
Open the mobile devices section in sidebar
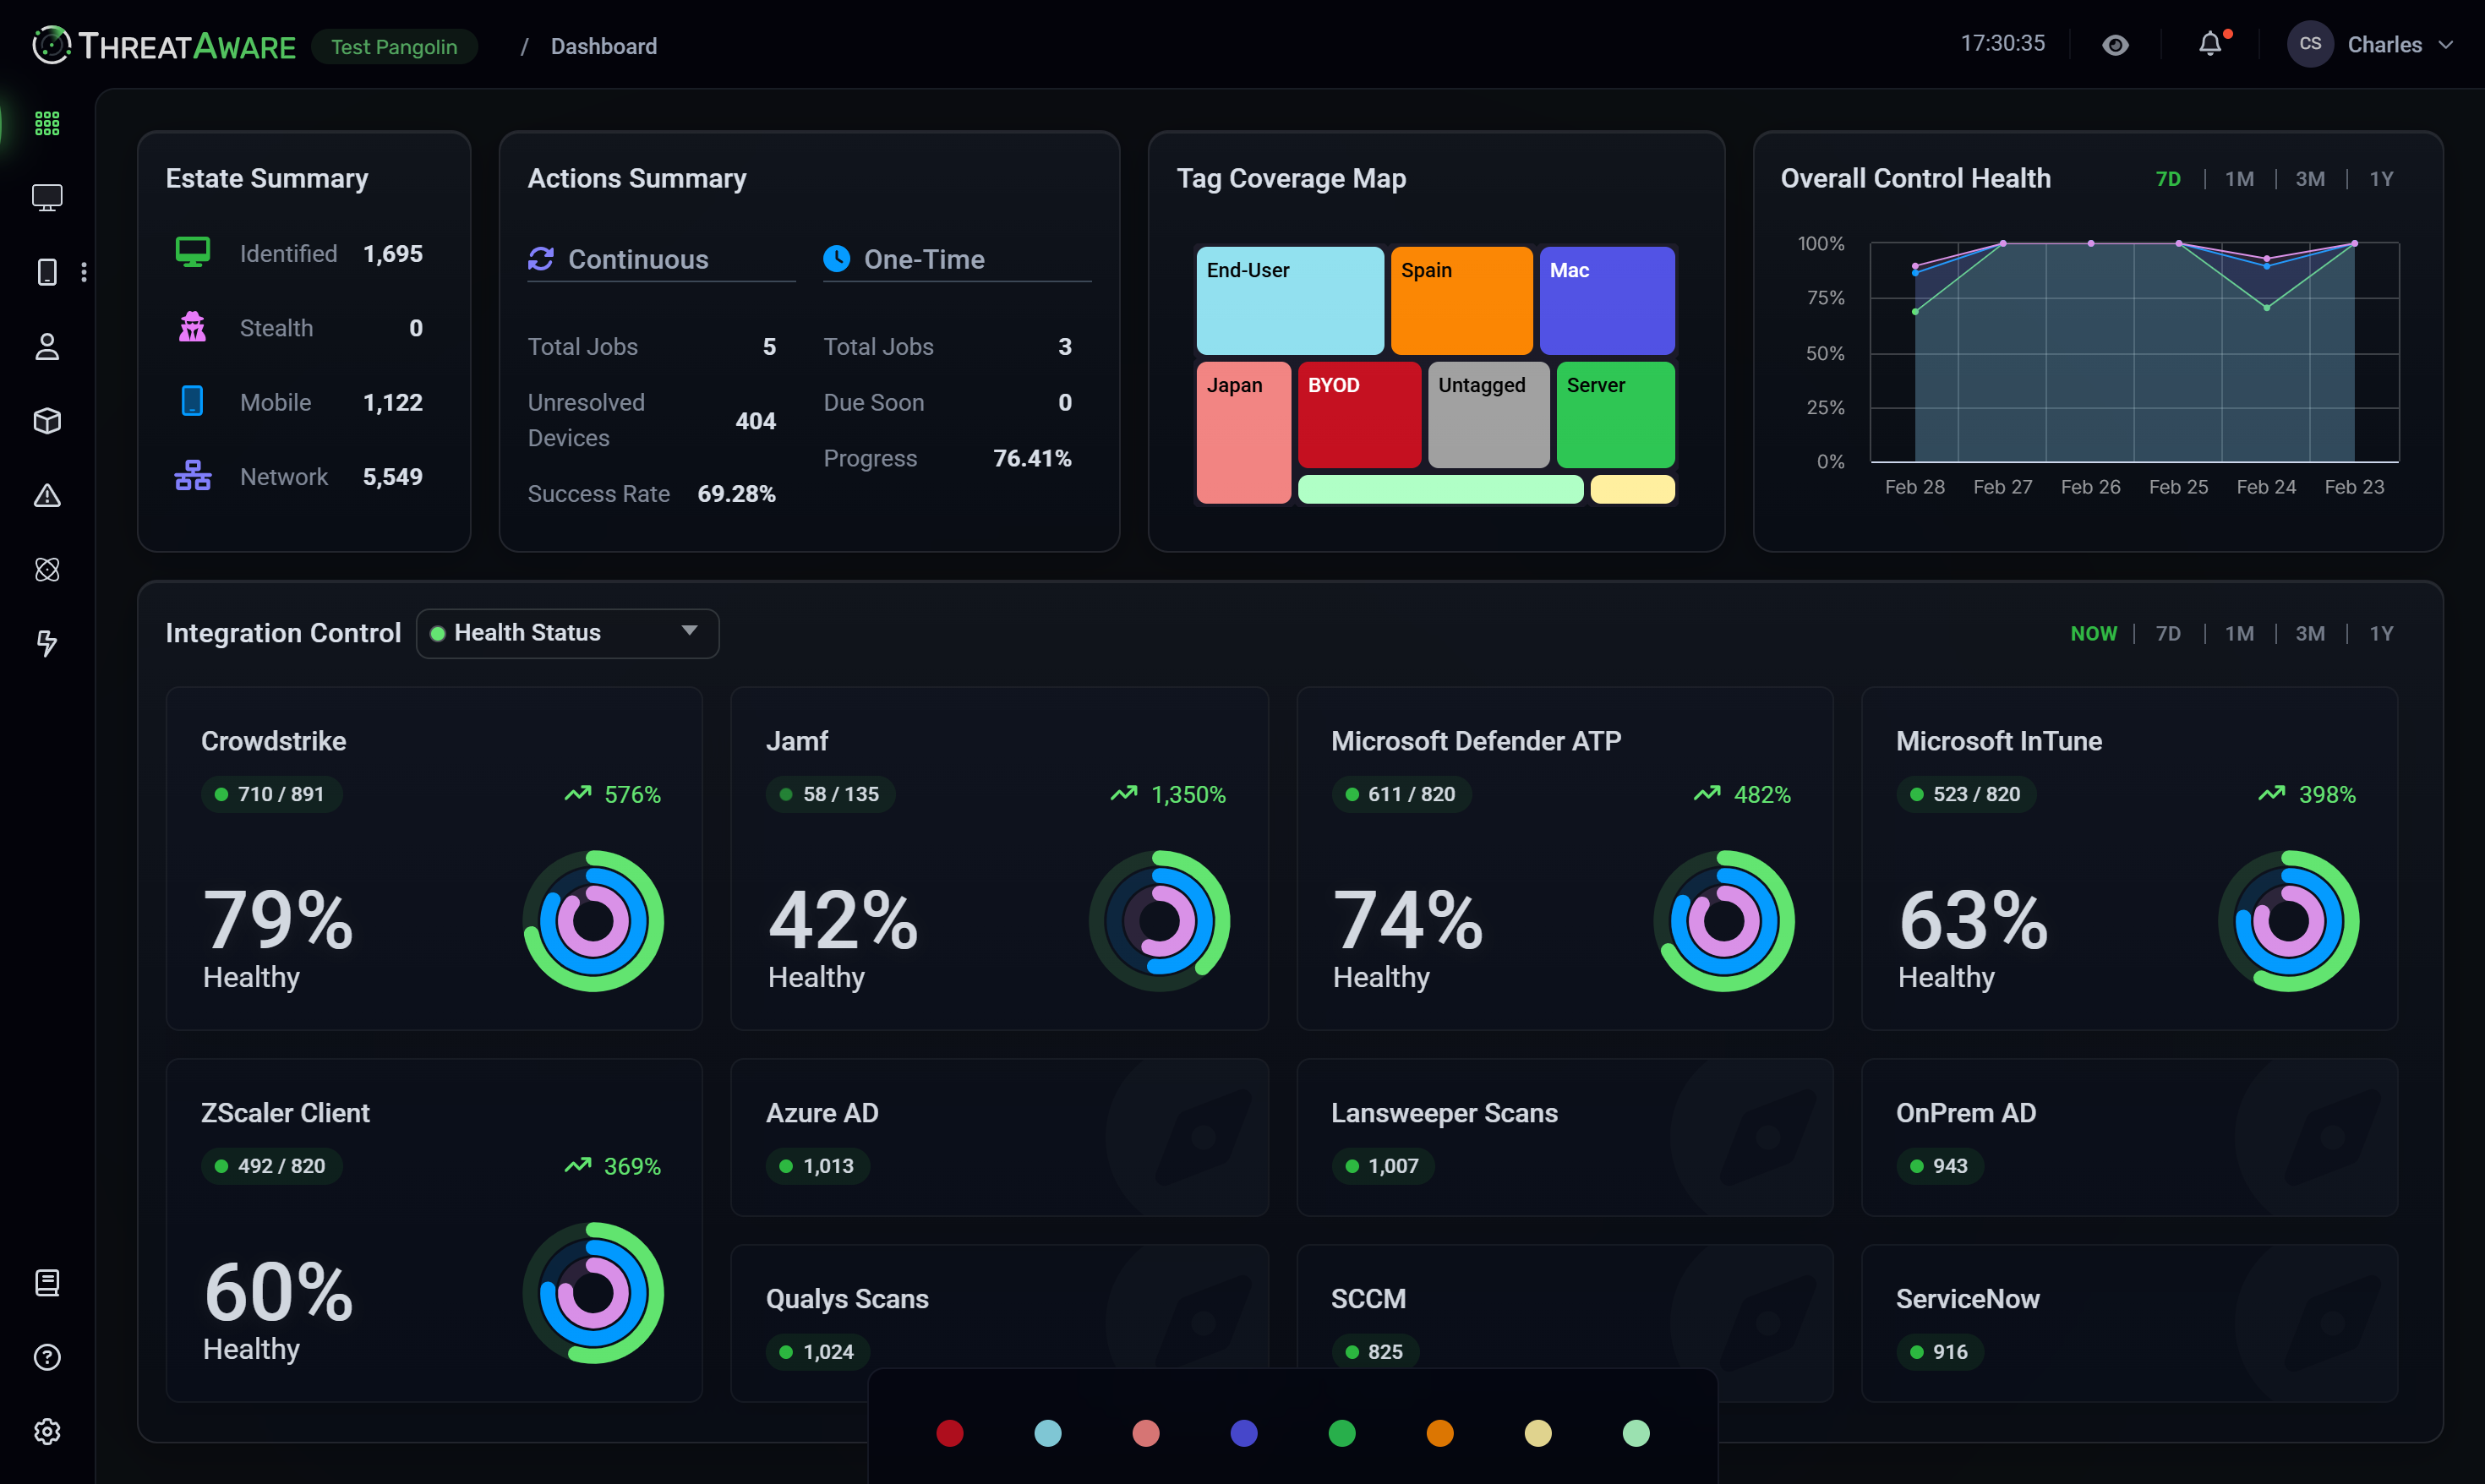click(x=47, y=271)
